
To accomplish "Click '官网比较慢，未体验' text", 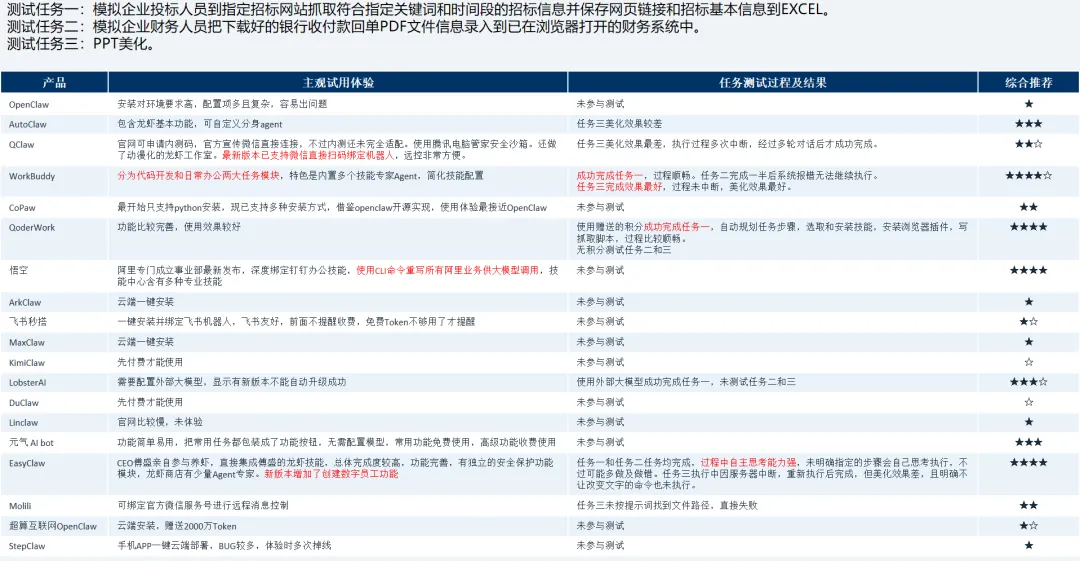I will click(x=160, y=422).
